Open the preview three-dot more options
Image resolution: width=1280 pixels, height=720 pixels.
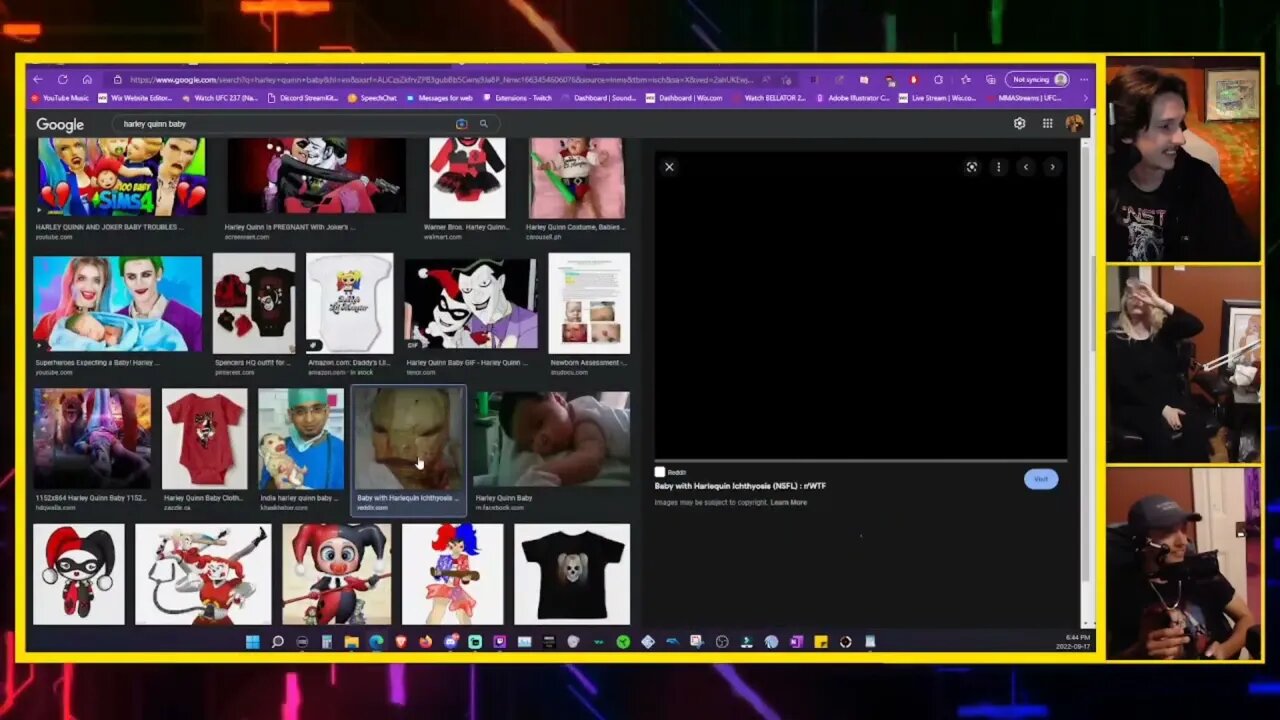[998, 167]
